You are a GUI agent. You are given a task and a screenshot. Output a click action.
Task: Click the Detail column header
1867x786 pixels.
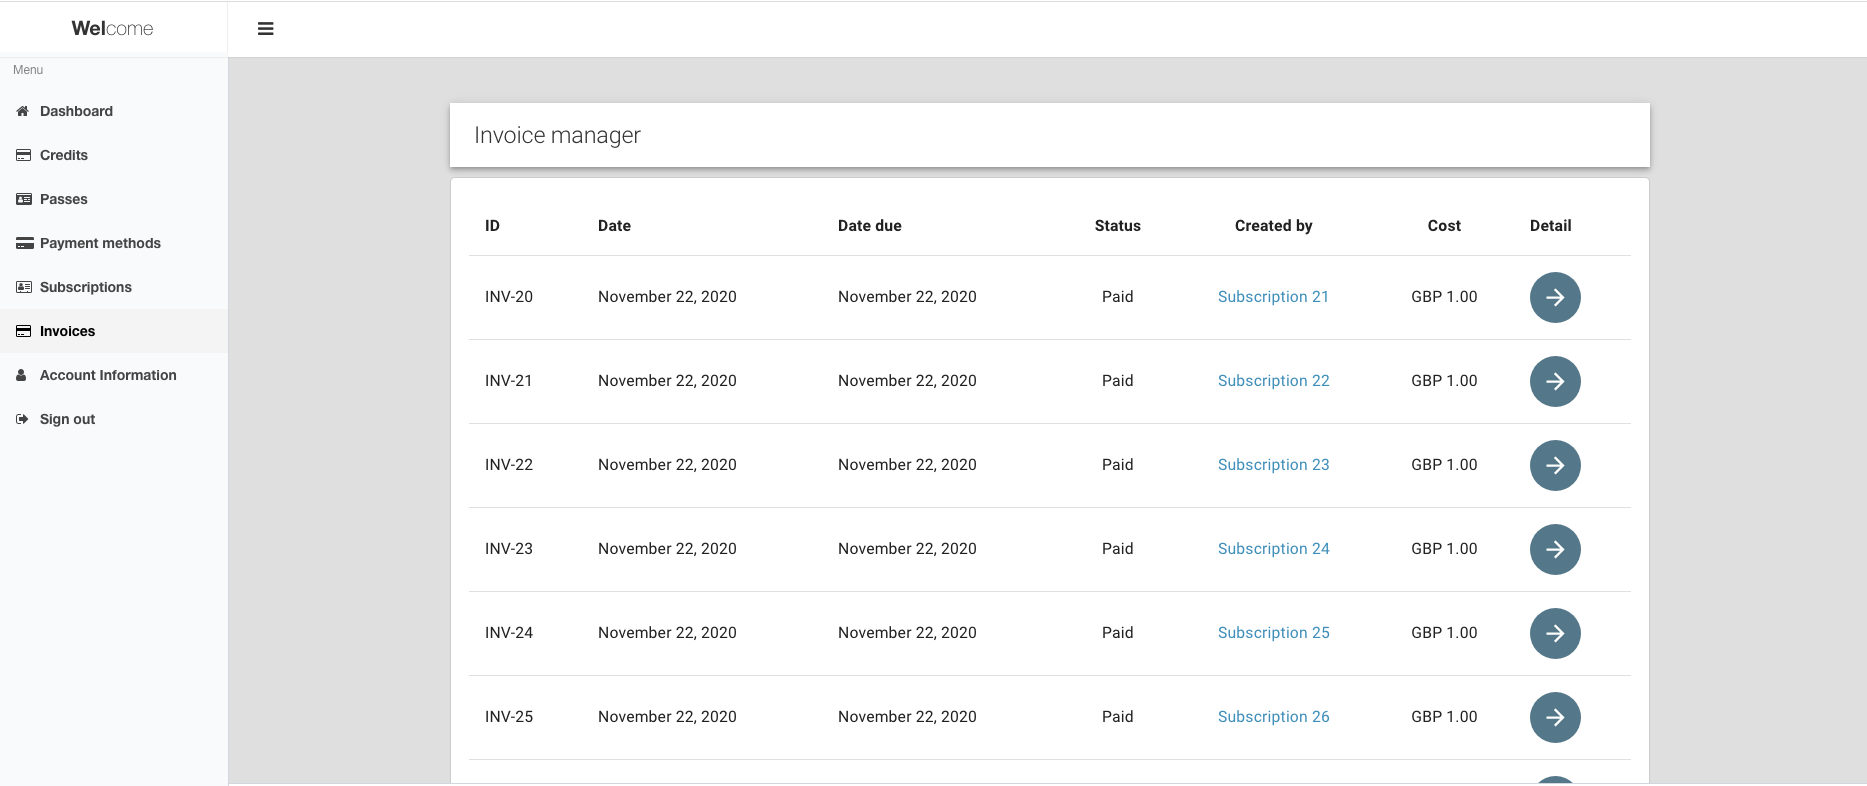coord(1550,226)
